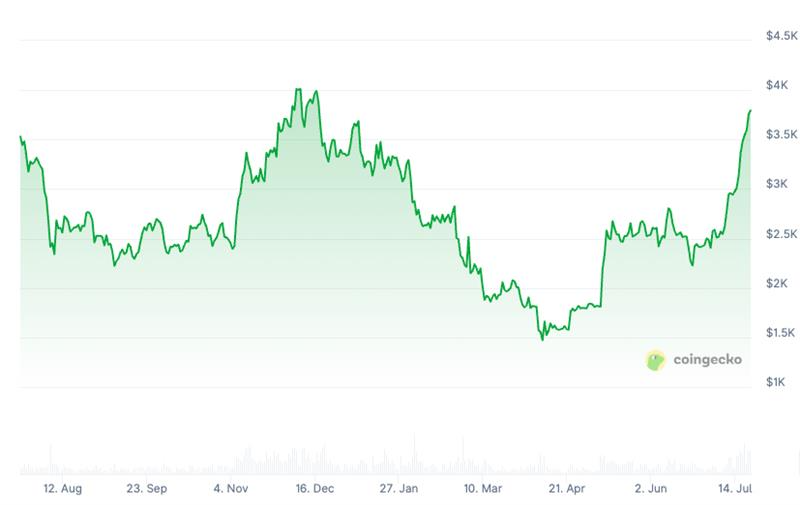Select the 4. Nov date label
The height and width of the screenshot is (505, 800).
click(231, 489)
